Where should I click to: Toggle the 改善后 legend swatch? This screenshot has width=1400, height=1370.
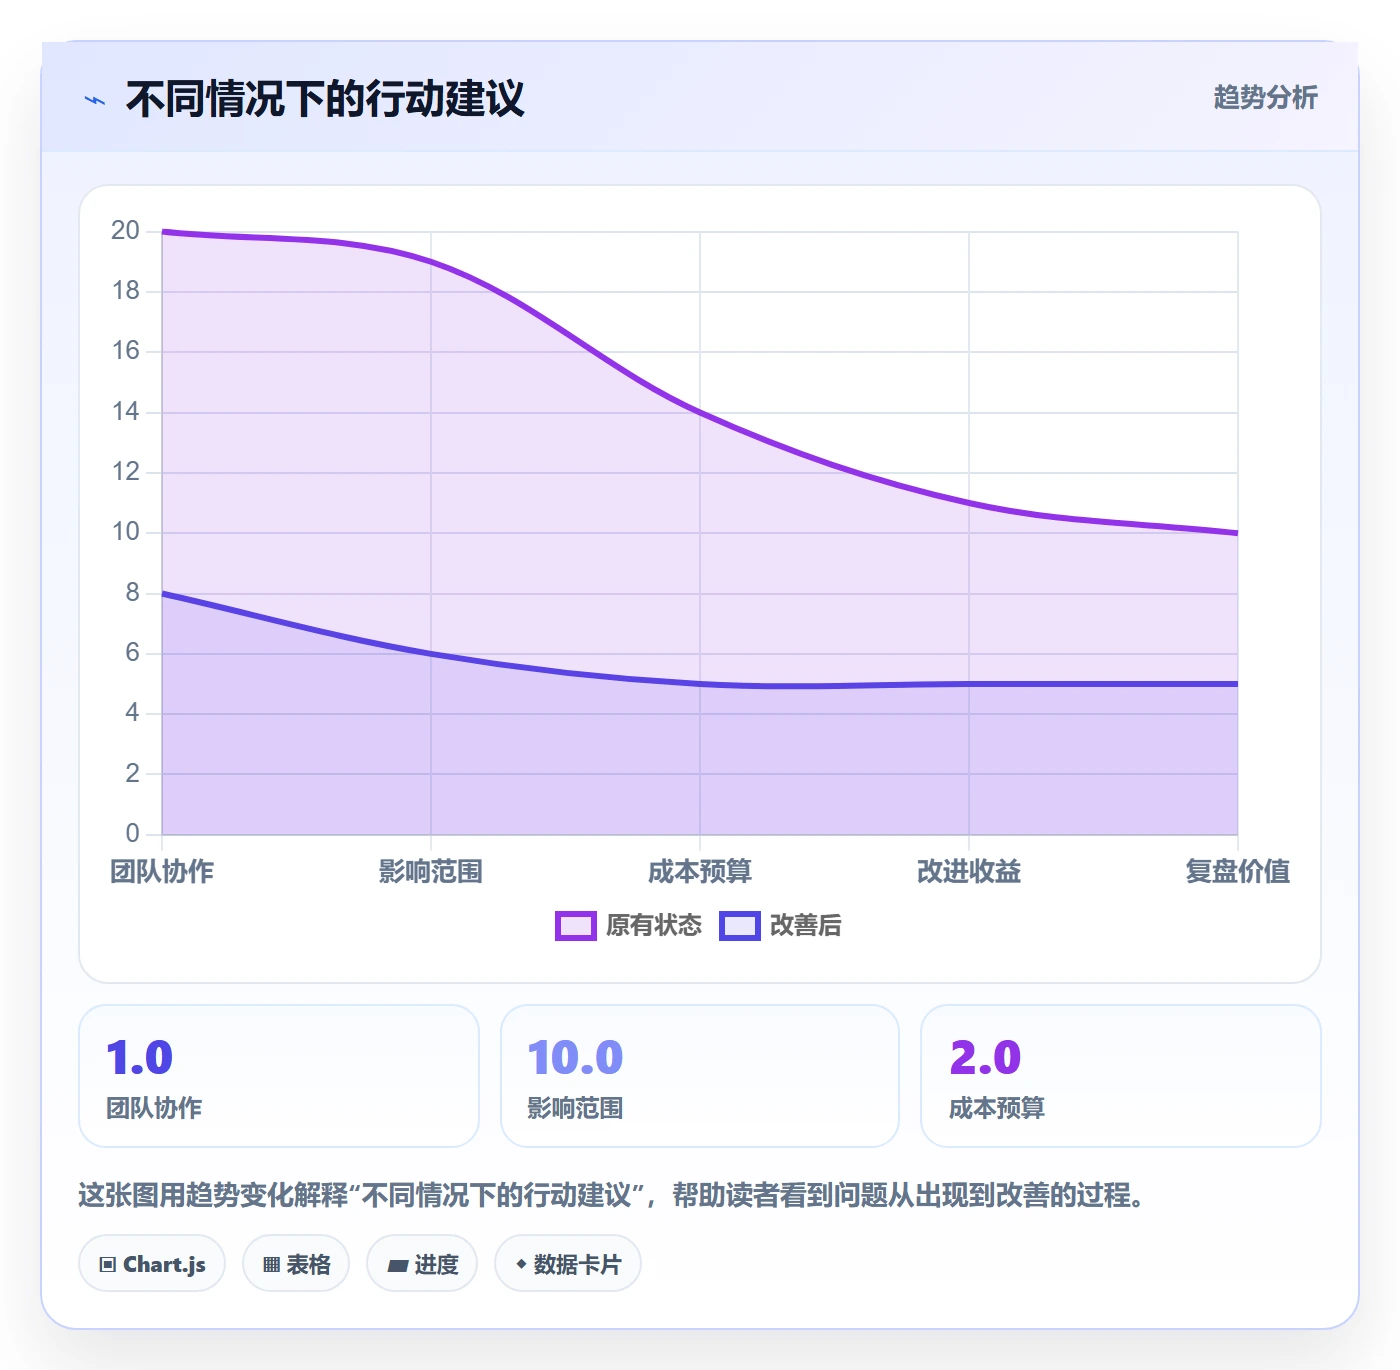pos(740,926)
